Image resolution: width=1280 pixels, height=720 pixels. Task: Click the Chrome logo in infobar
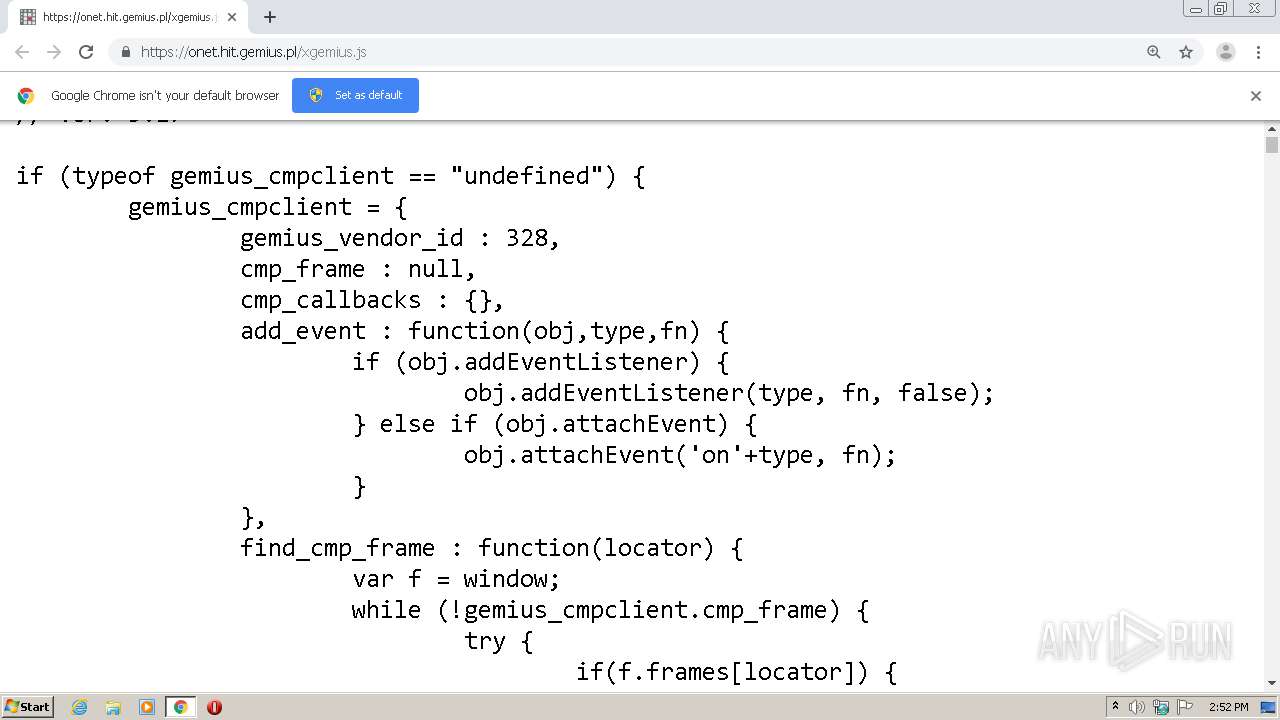pyautogui.click(x=26, y=96)
